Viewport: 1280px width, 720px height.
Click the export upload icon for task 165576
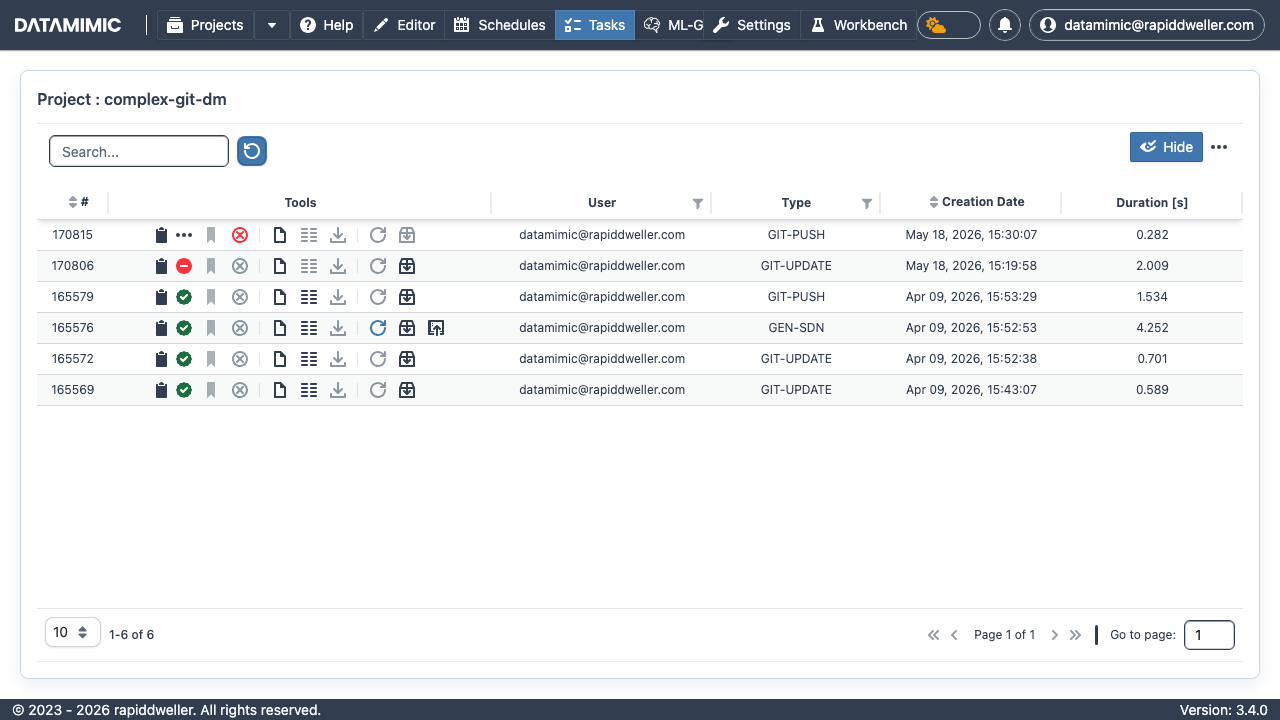coord(436,328)
